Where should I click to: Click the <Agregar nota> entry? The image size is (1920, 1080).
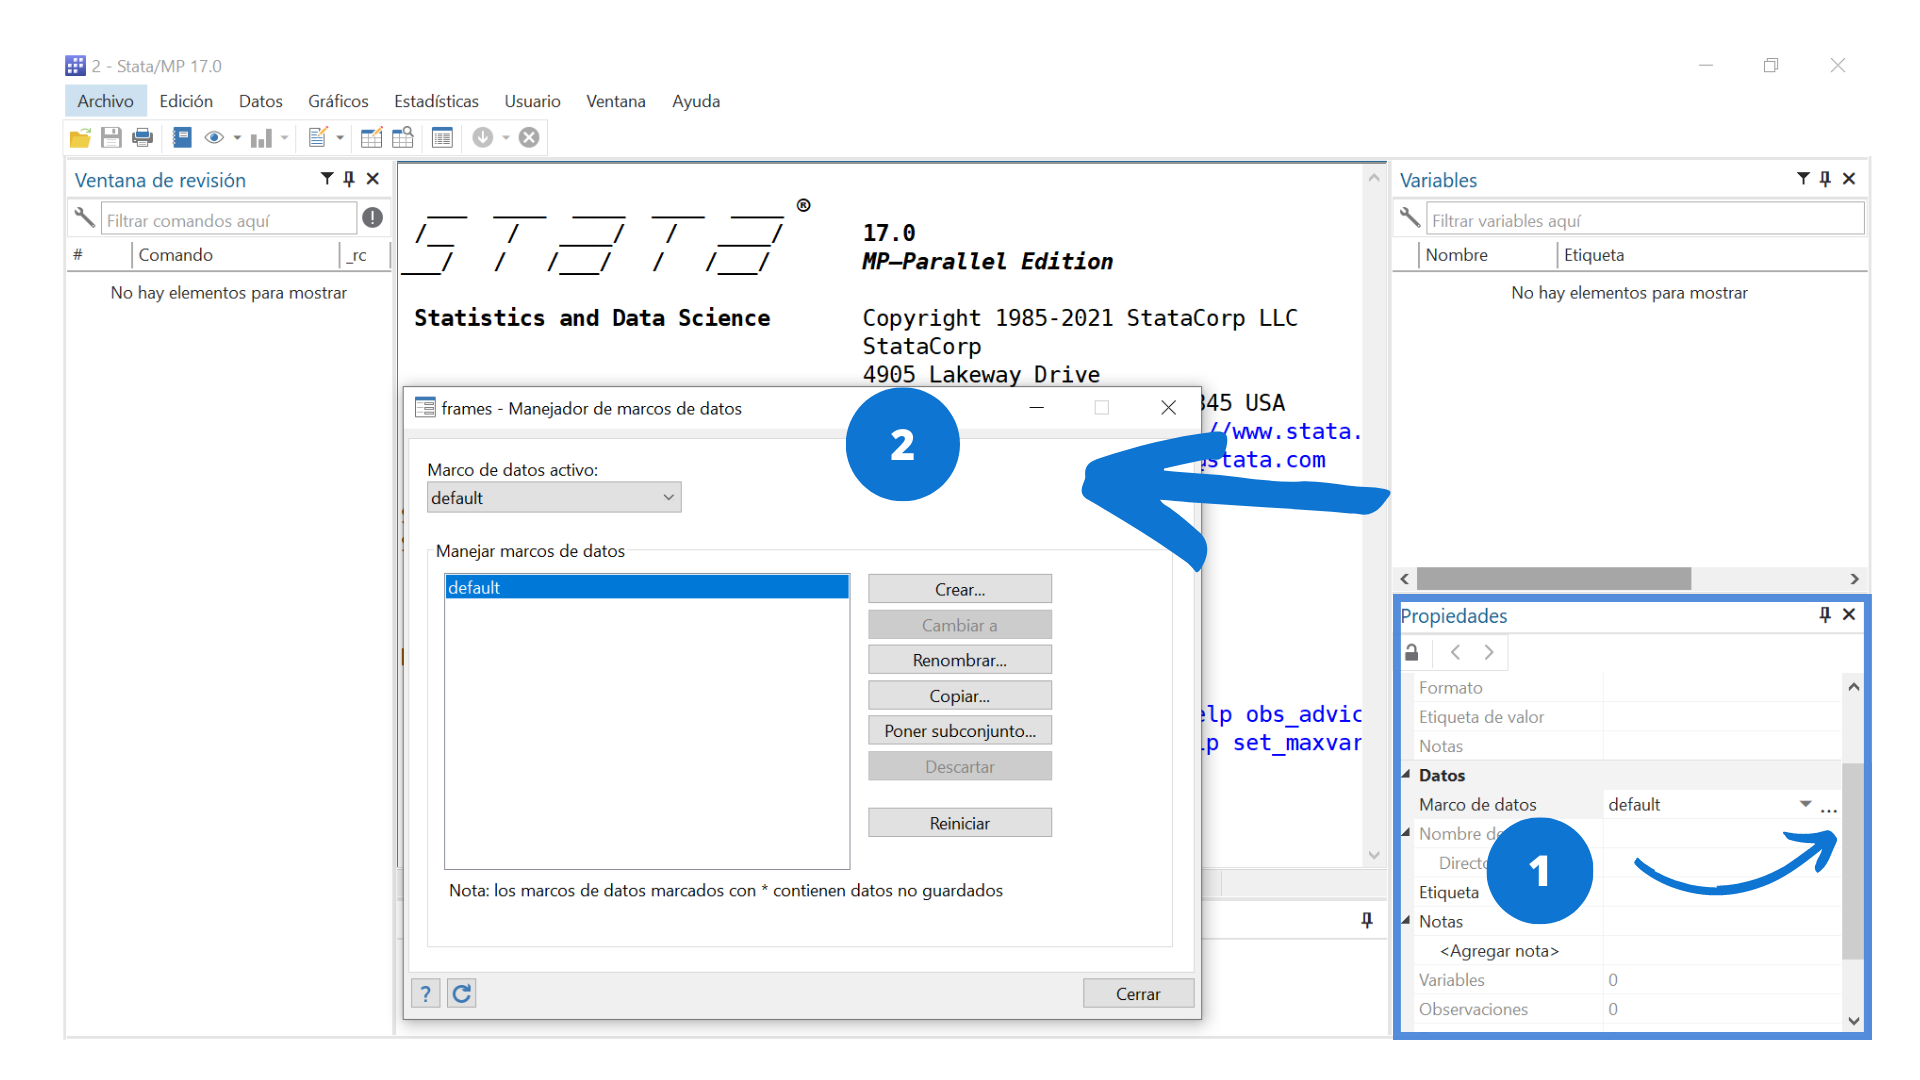(x=1499, y=951)
